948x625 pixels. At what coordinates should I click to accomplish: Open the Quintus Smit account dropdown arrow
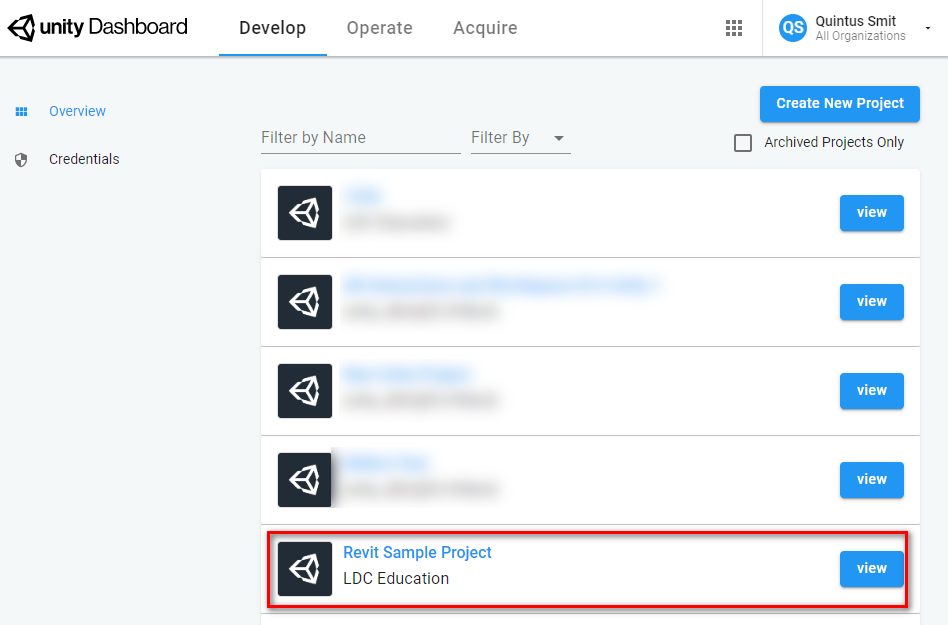click(x=927, y=29)
